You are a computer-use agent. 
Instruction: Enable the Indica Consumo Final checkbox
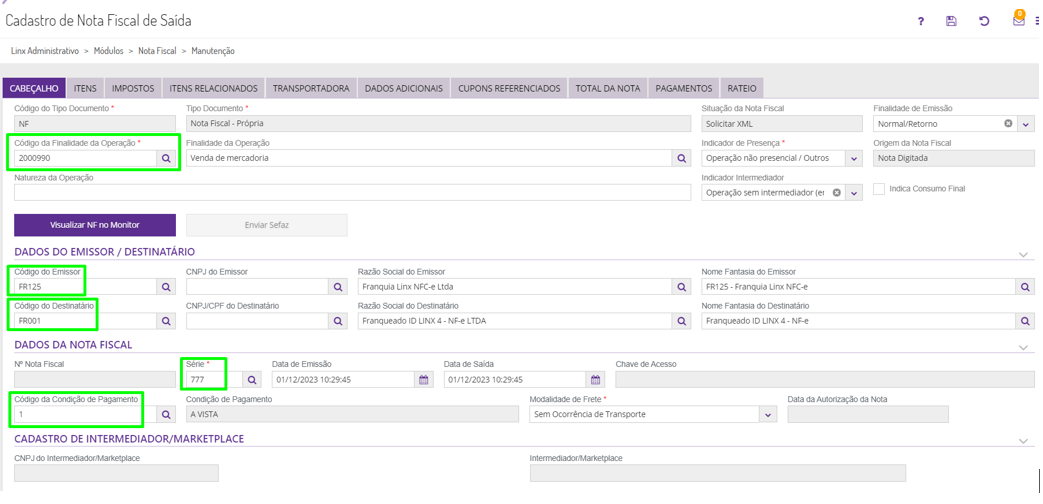879,189
